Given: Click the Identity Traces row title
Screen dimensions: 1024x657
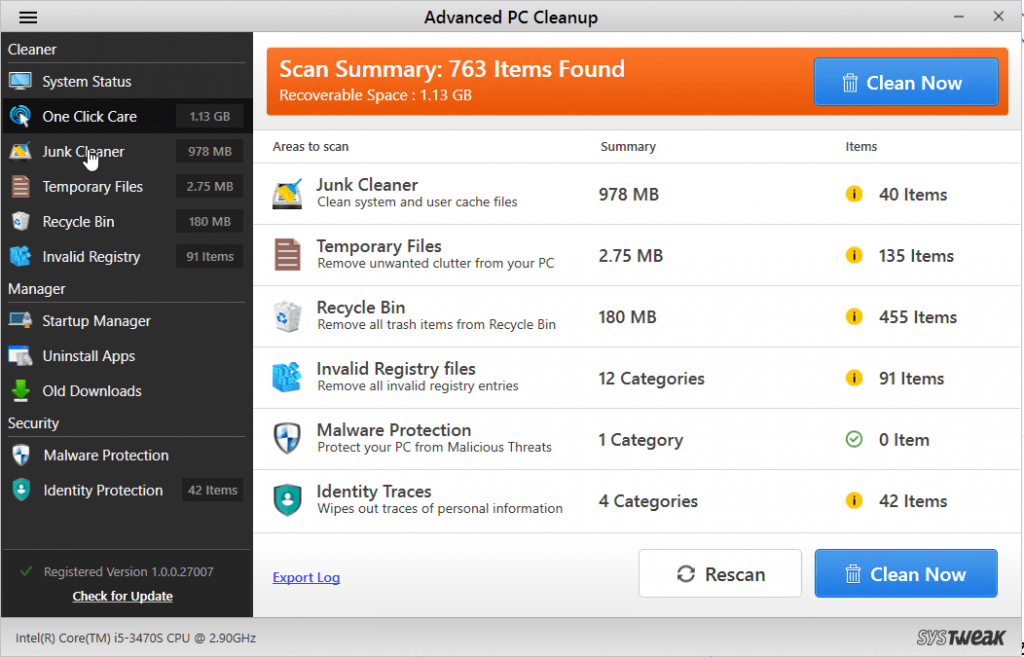Looking at the screenshot, I should tap(374, 491).
